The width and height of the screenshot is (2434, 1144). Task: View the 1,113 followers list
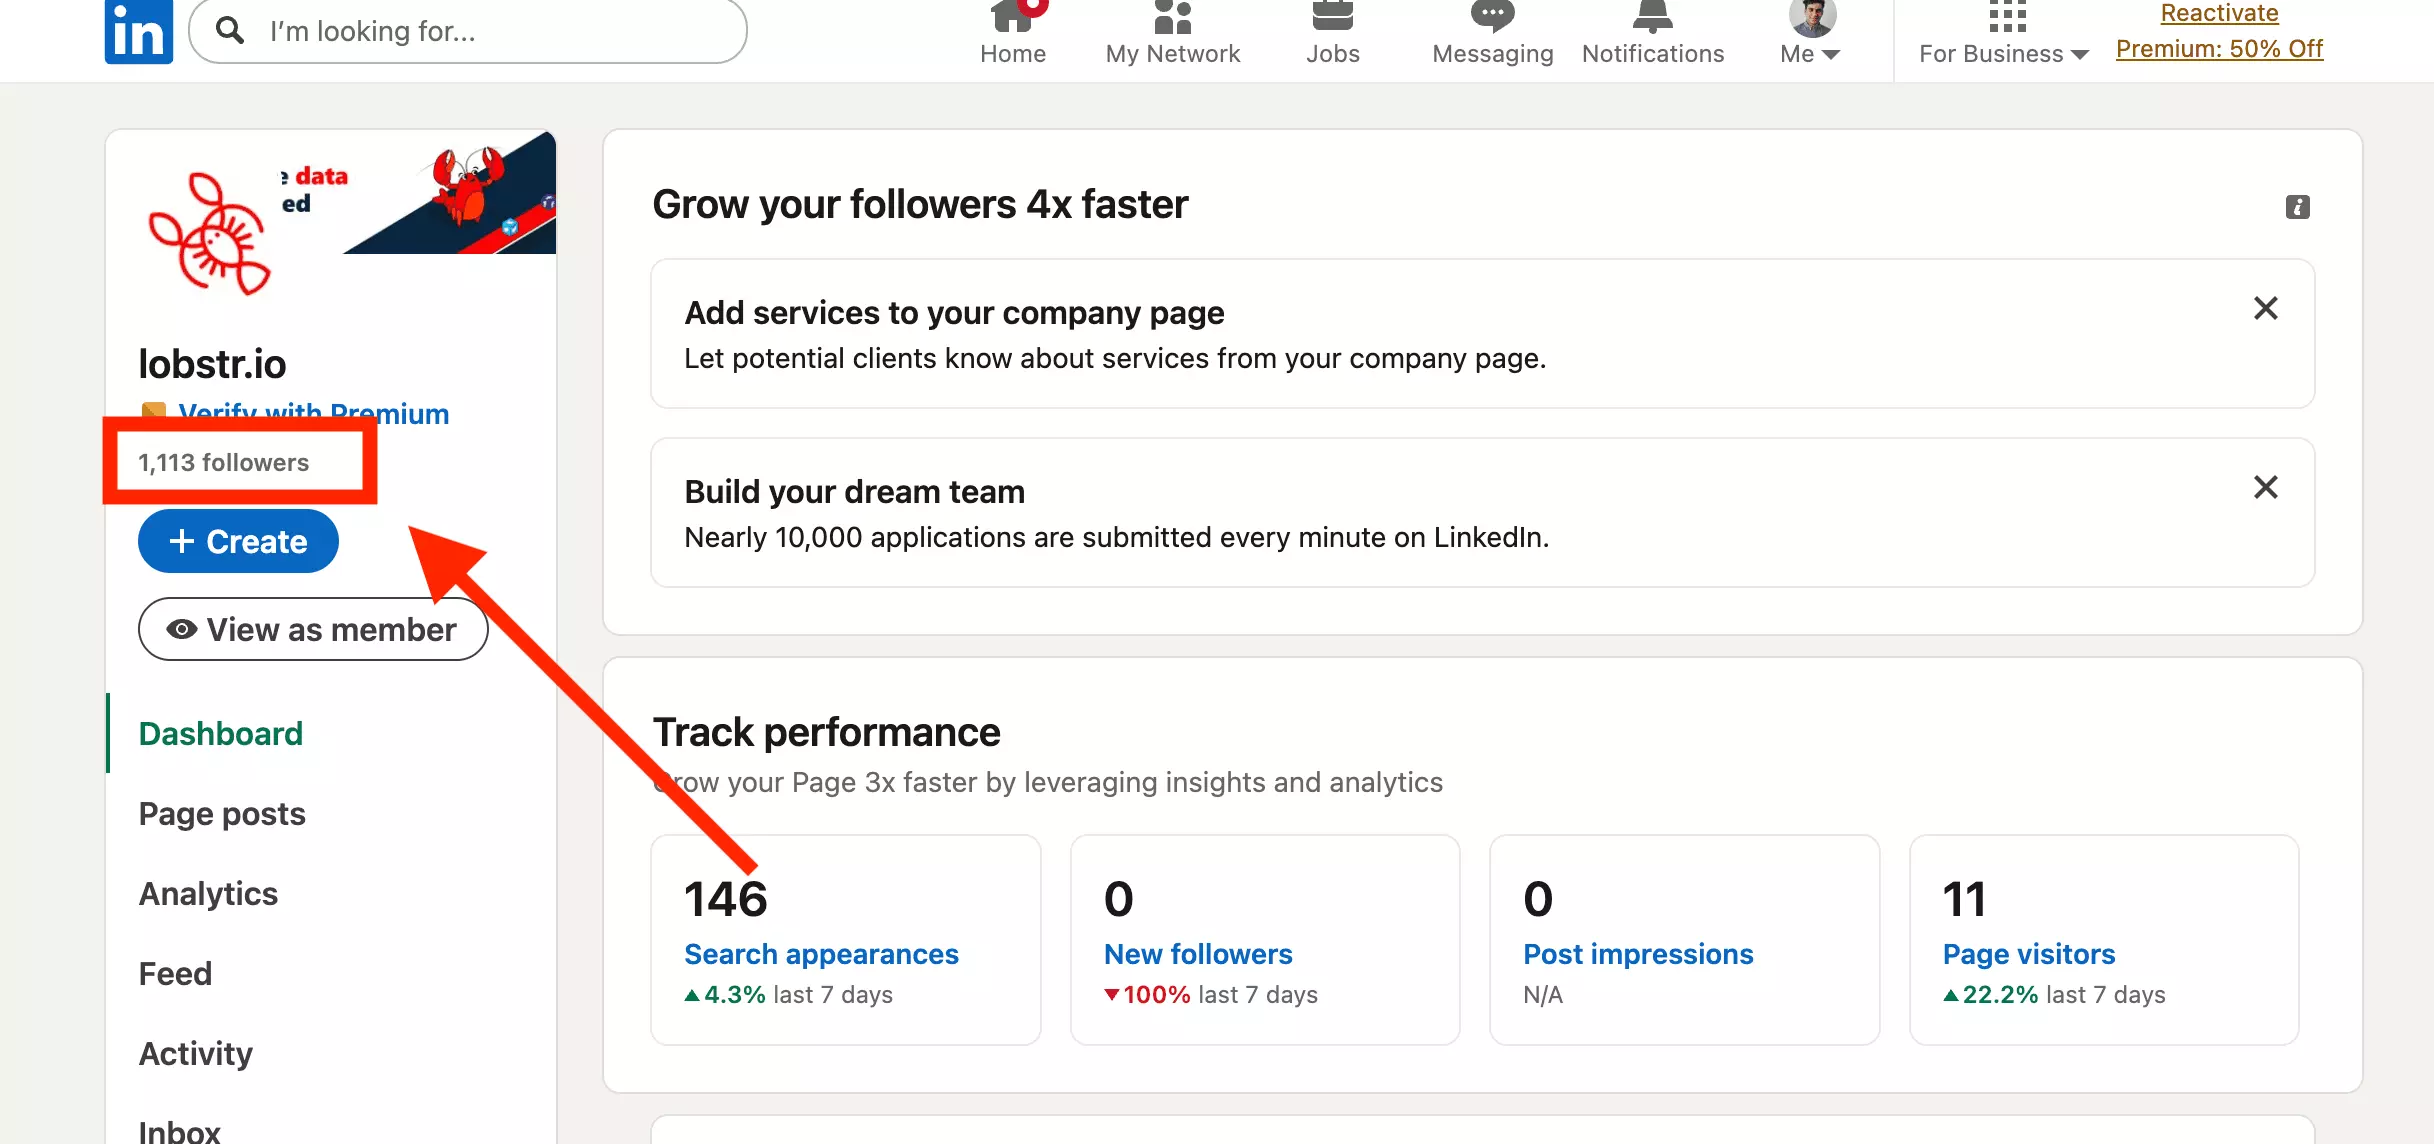click(x=224, y=462)
